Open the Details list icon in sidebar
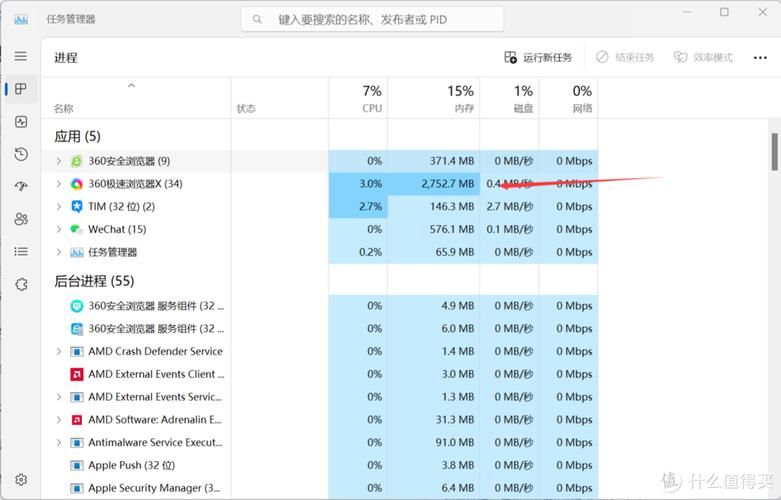The image size is (781, 500). [21, 251]
